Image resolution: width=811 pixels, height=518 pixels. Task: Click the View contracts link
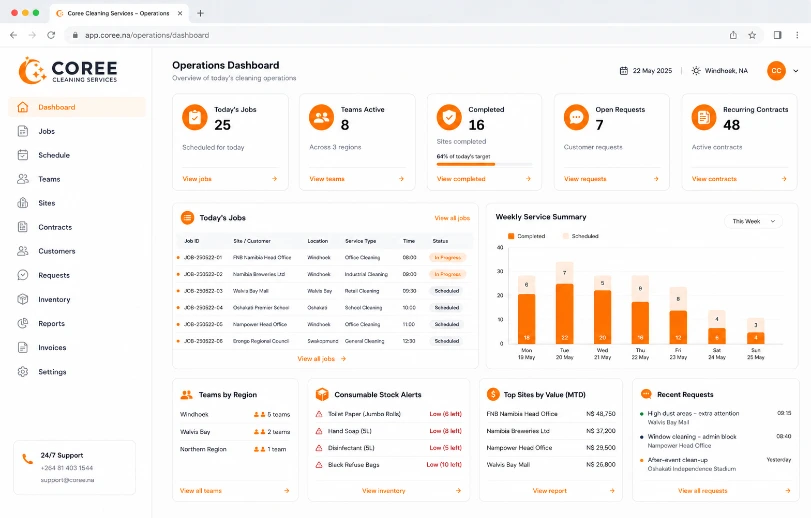click(x=714, y=179)
